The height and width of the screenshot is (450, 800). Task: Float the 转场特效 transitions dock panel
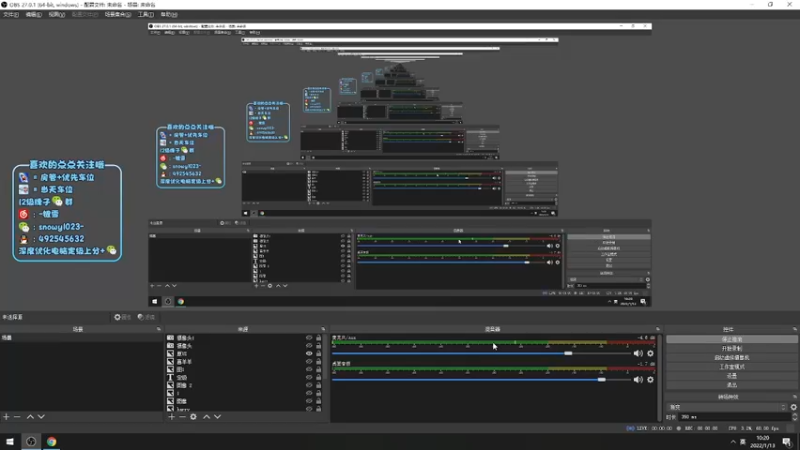click(794, 396)
